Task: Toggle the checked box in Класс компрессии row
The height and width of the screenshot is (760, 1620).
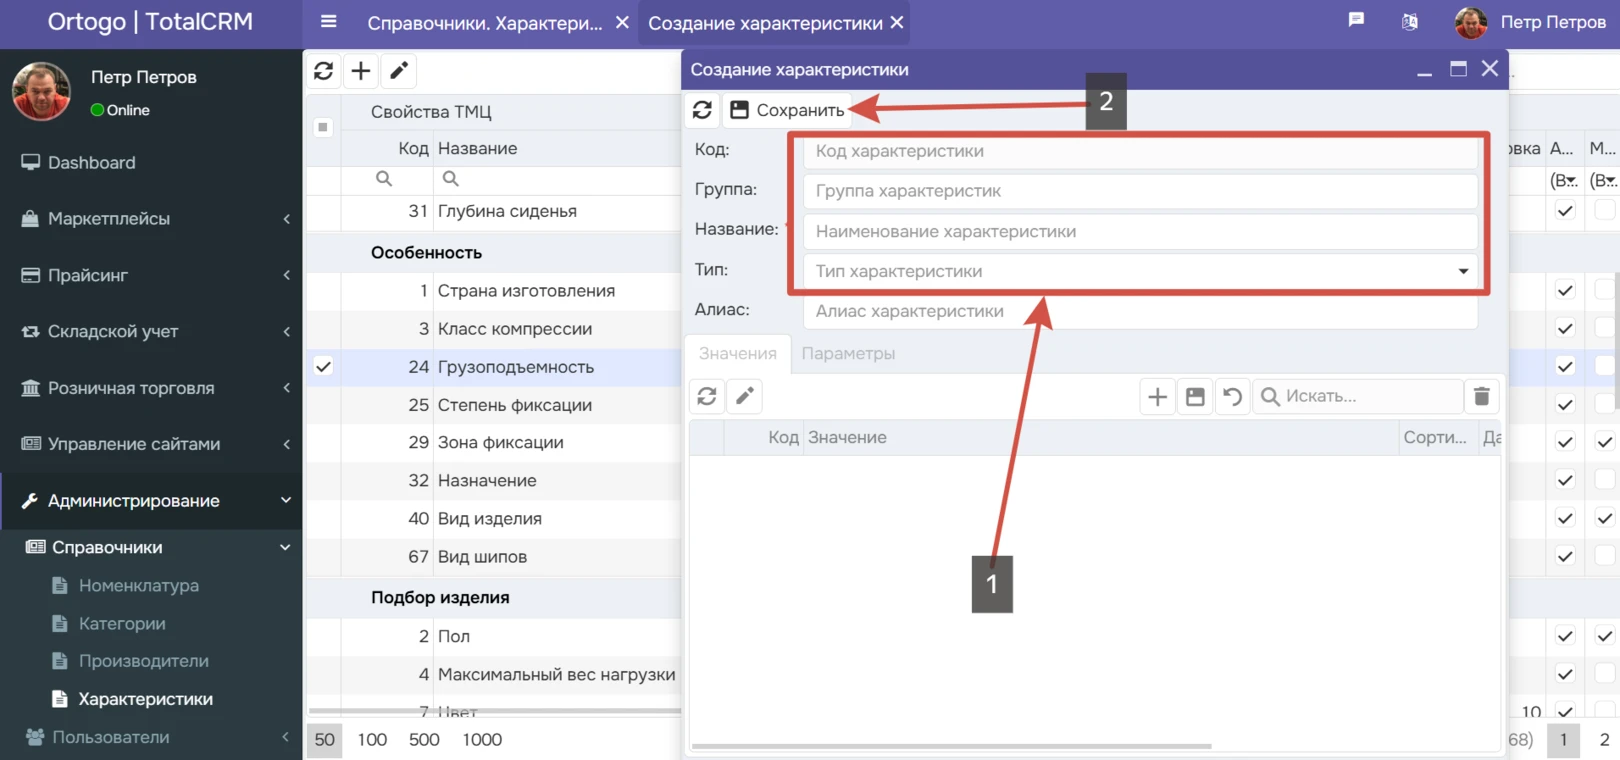Action: tap(1565, 328)
